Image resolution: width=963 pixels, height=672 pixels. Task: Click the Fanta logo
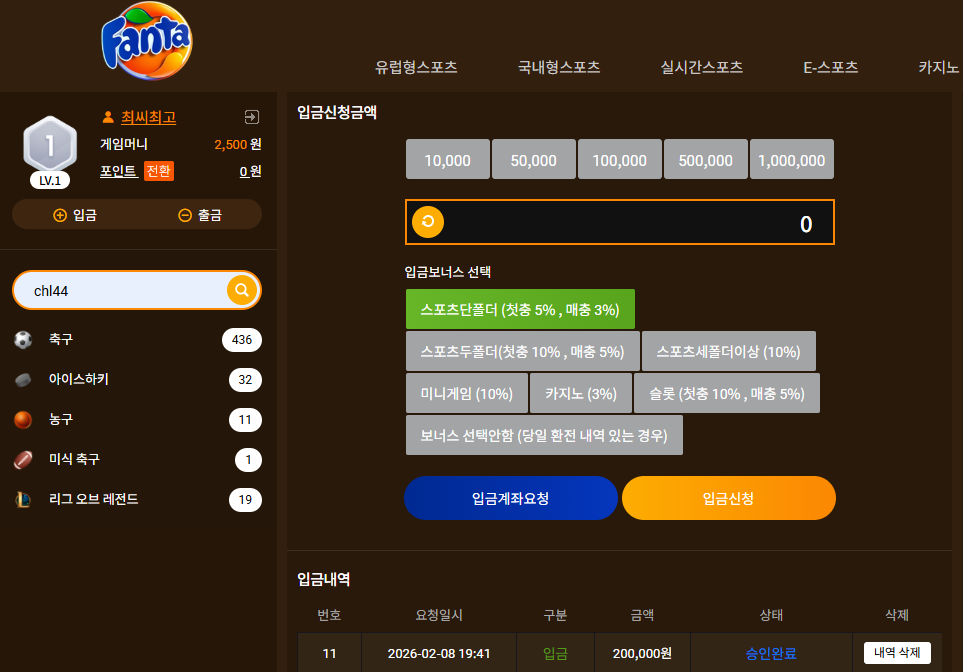(147, 41)
